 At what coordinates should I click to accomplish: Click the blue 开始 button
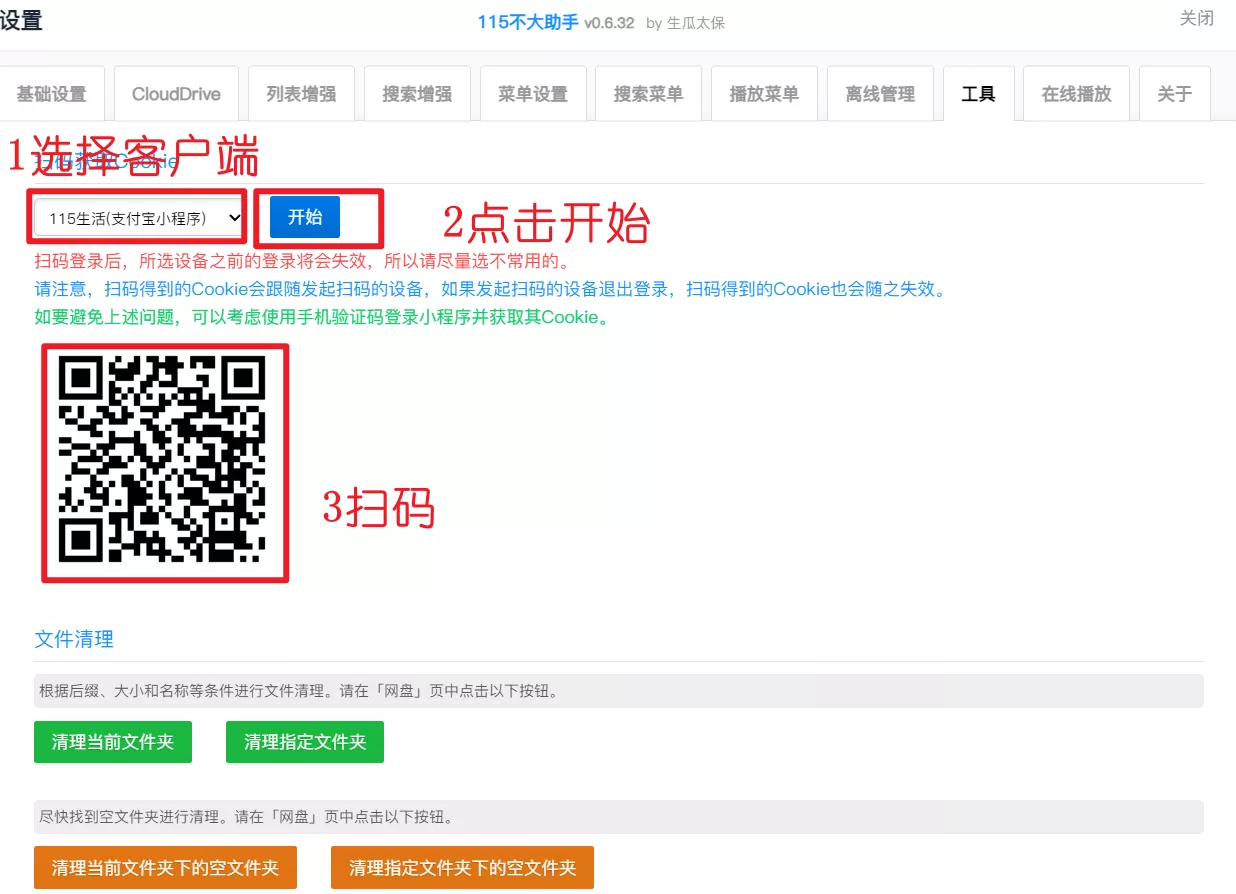coord(305,217)
